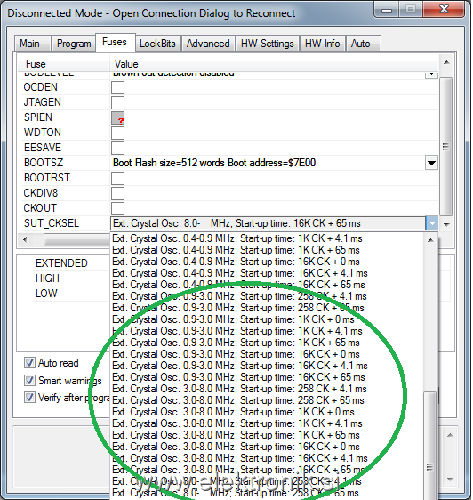The height and width of the screenshot is (500, 473).
Task: Go to the HW Settings tab
Action: [x=267, y=44]
